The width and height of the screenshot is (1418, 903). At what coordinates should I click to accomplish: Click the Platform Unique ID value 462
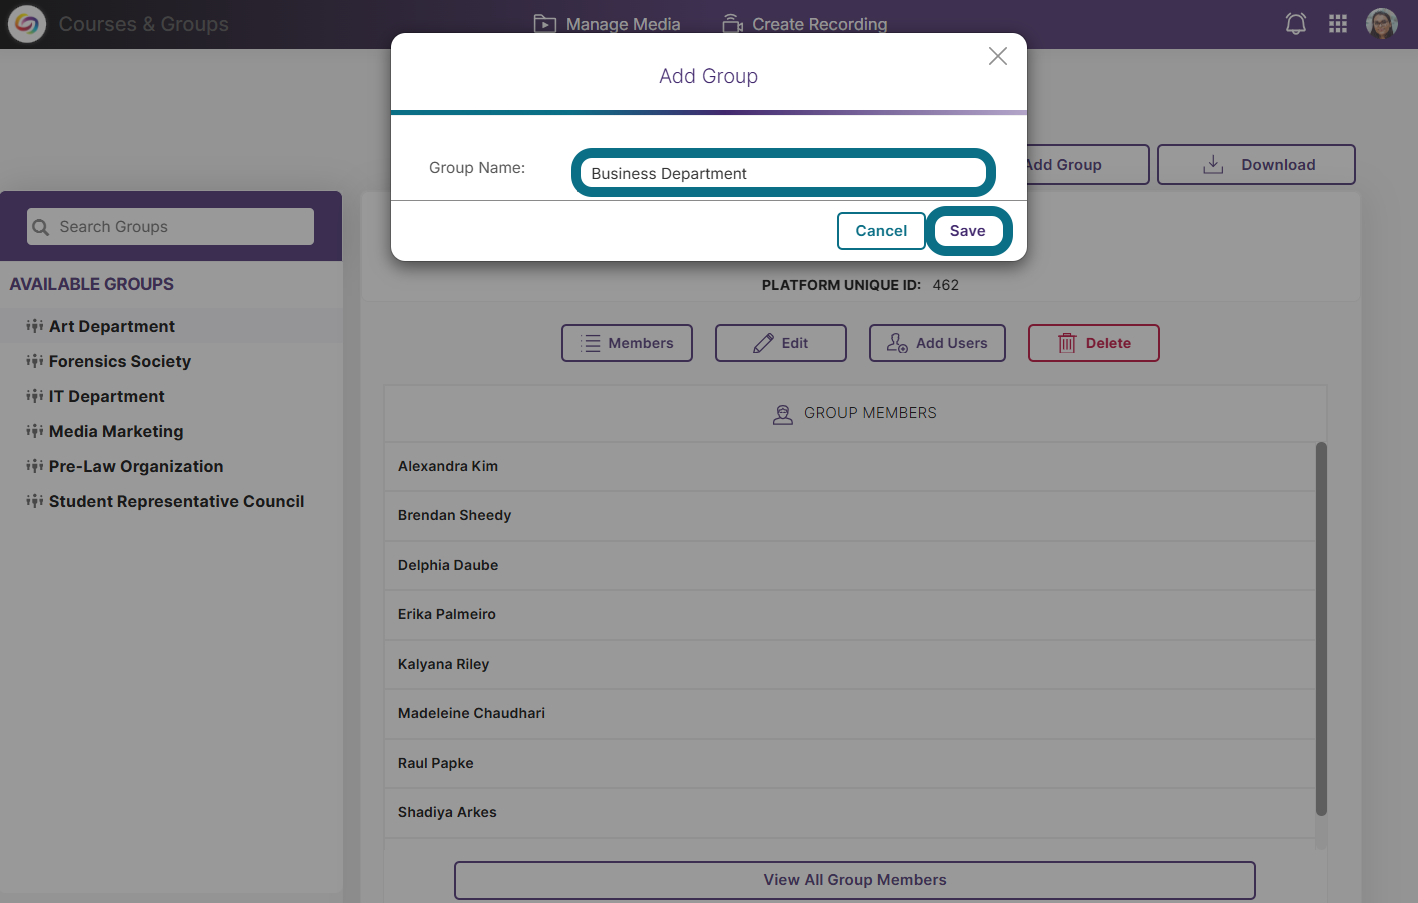coord(946,285)
